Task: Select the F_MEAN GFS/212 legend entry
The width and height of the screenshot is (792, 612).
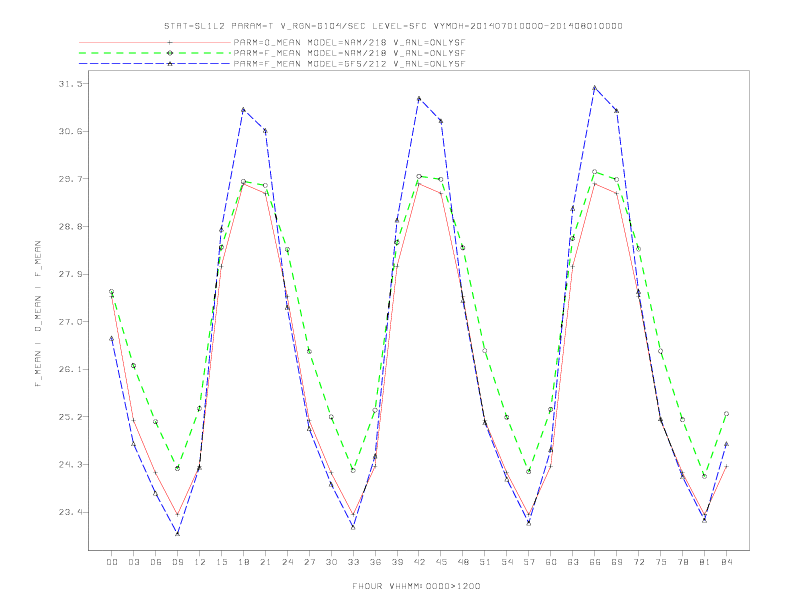Action: pos(272,64)
